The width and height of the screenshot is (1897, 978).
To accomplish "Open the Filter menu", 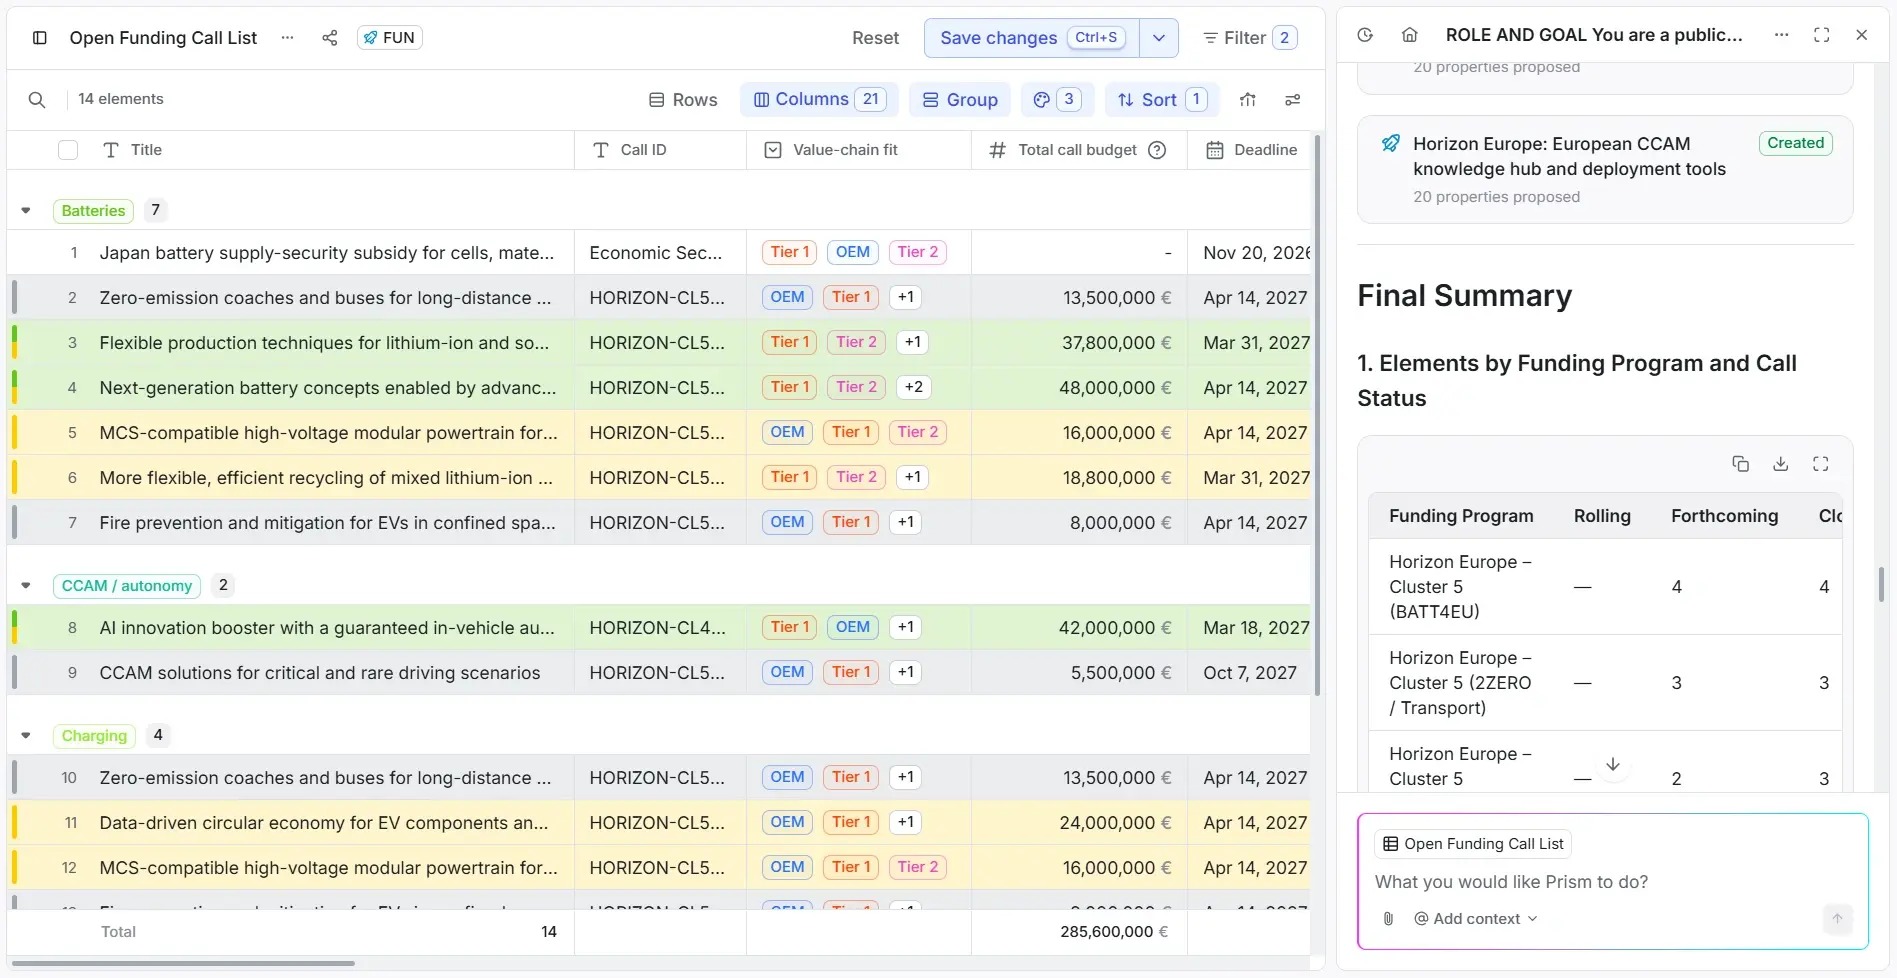I will coord(1250,38).
